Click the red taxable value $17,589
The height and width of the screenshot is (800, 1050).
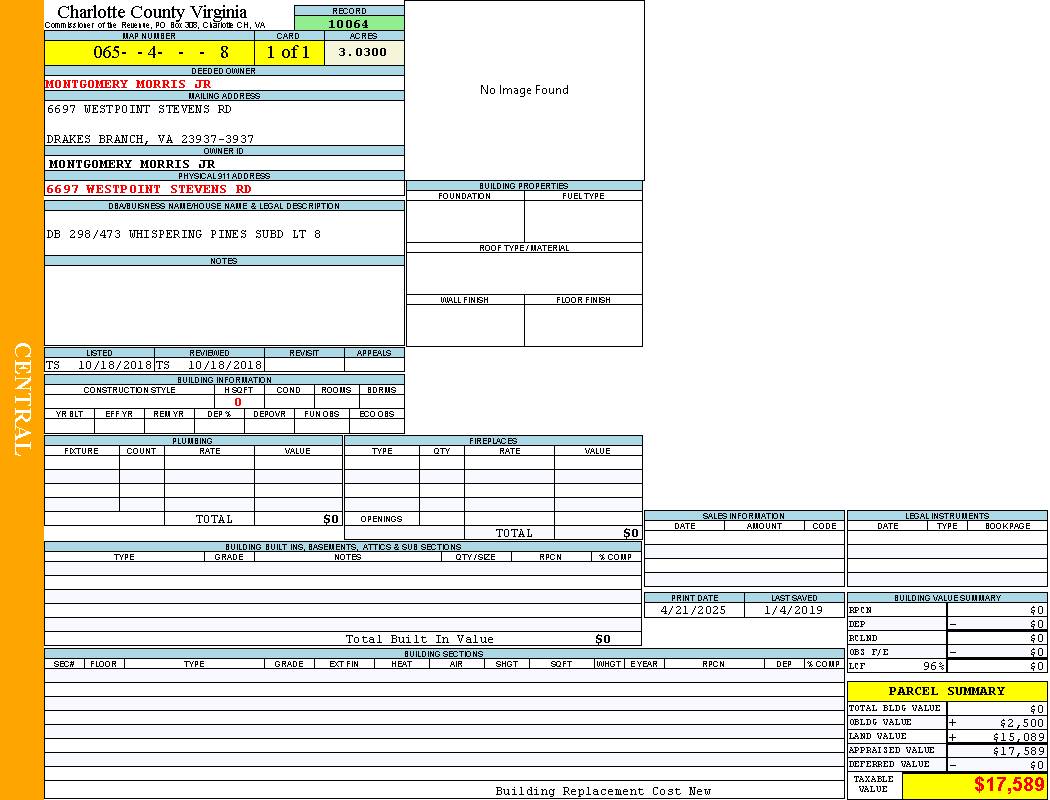coord(1008,785)
